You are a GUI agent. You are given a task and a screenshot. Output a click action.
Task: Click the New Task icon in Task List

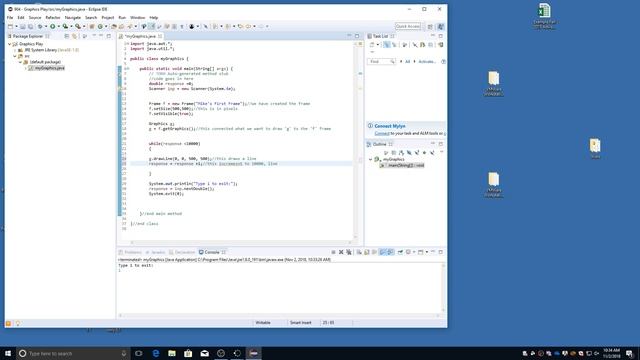tap(372, 45)
